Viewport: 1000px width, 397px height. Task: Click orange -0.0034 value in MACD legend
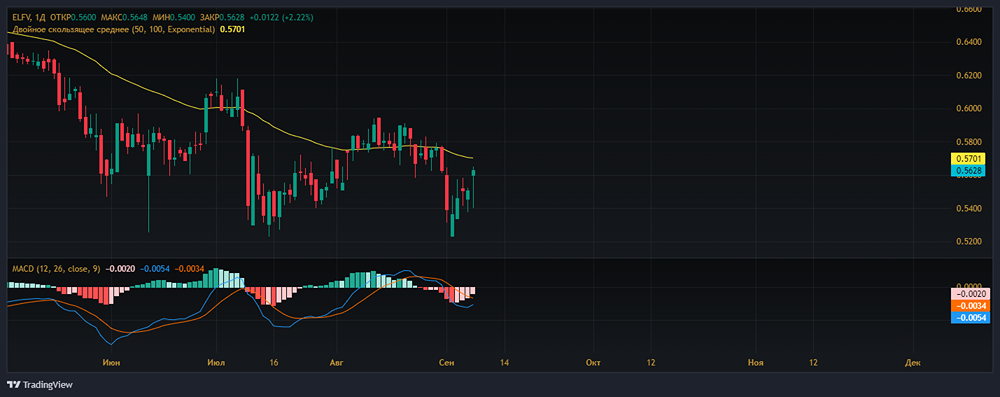pyautogui.click(x=189, y=269)
